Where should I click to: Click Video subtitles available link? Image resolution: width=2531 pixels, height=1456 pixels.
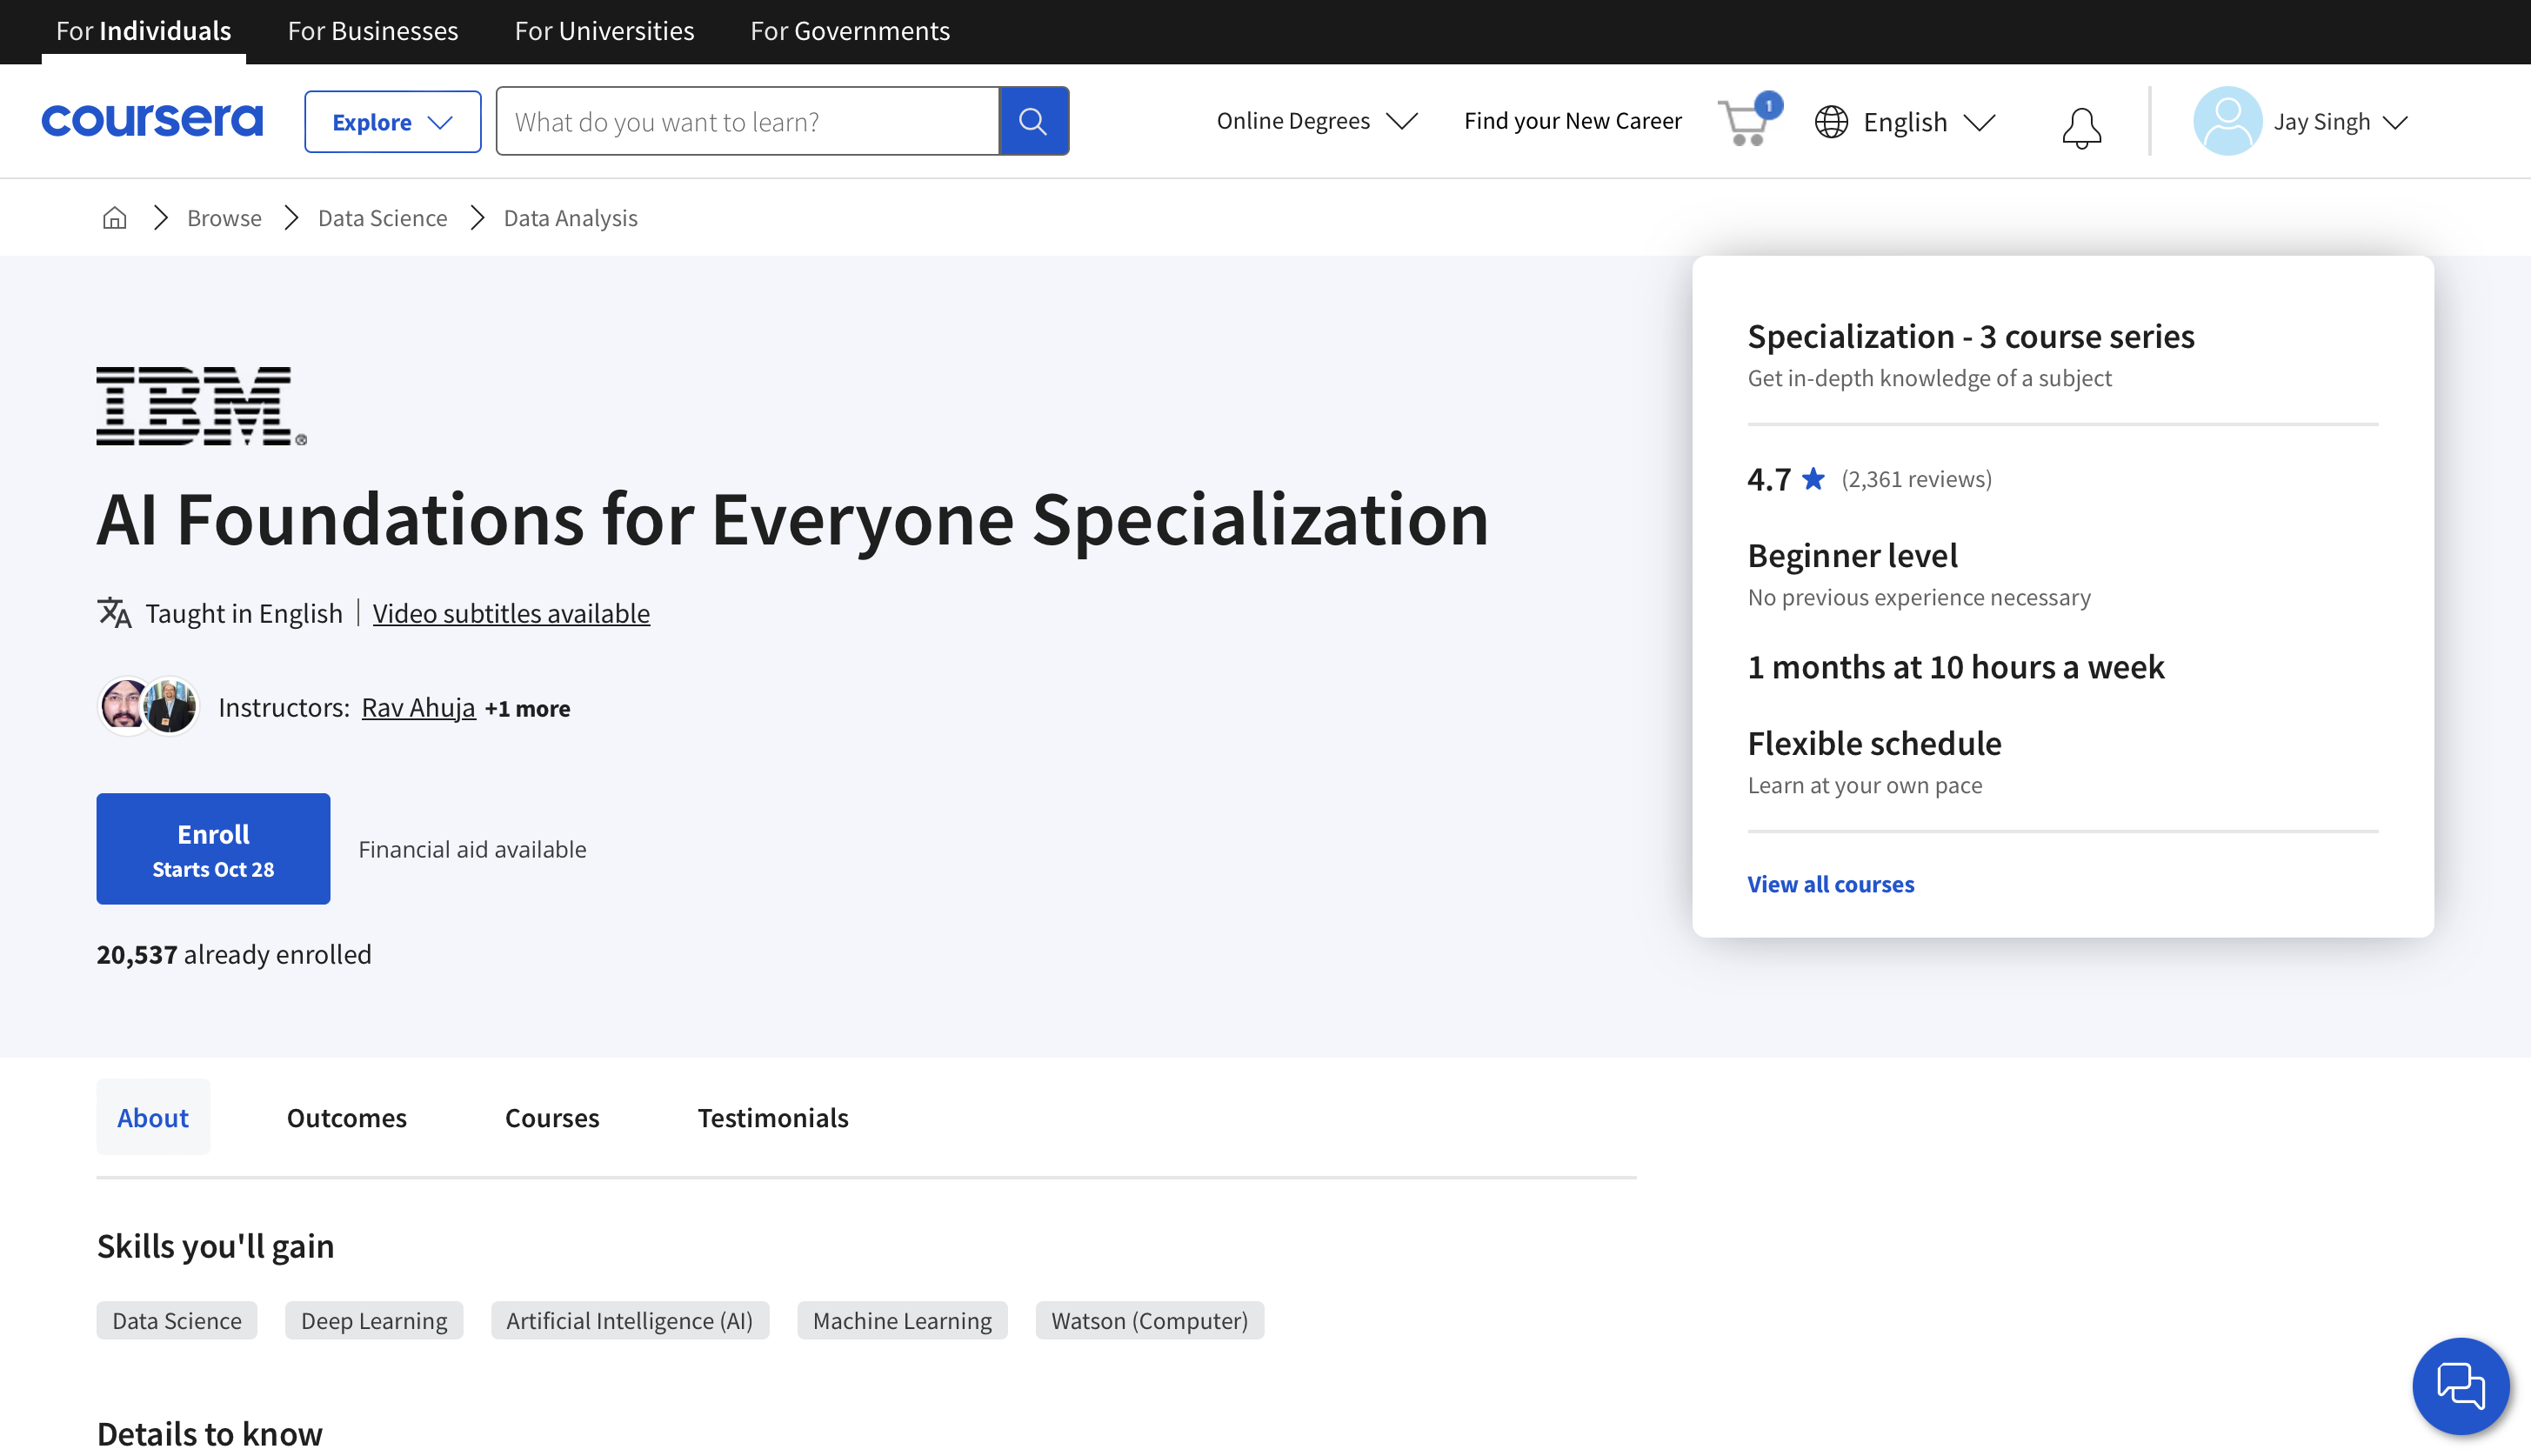pyautogui.click(x=511, y=612)
